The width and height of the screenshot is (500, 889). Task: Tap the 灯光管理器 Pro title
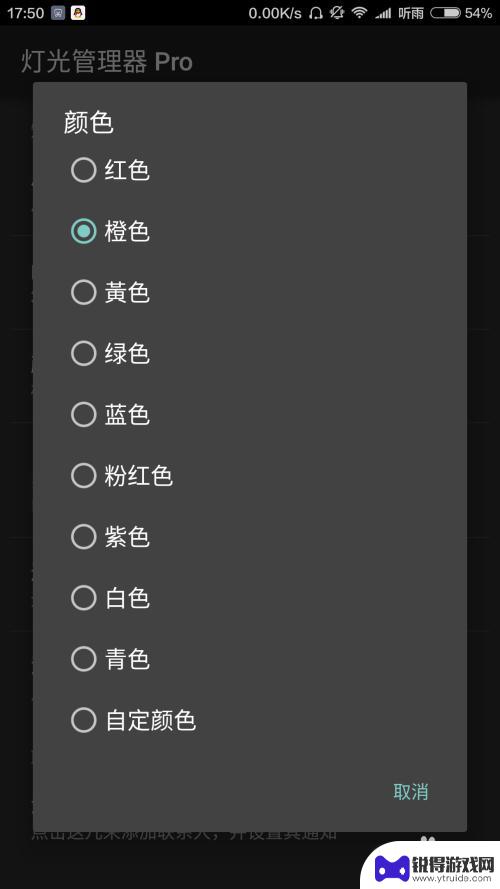click(107, 62)
